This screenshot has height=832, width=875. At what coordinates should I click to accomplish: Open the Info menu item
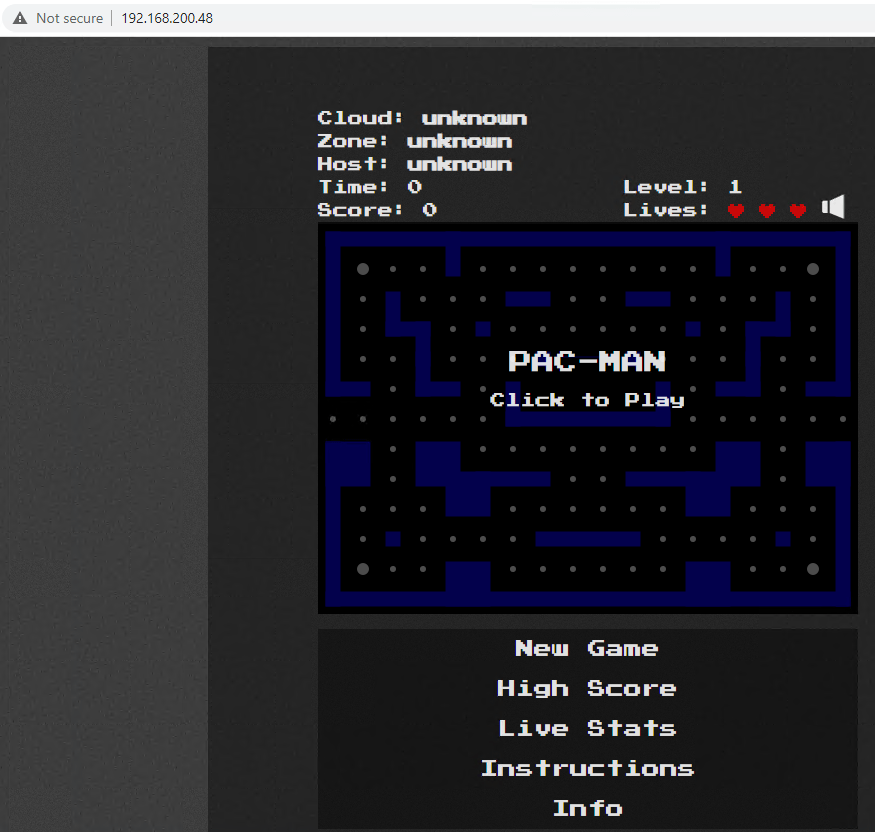pos(588,808)
